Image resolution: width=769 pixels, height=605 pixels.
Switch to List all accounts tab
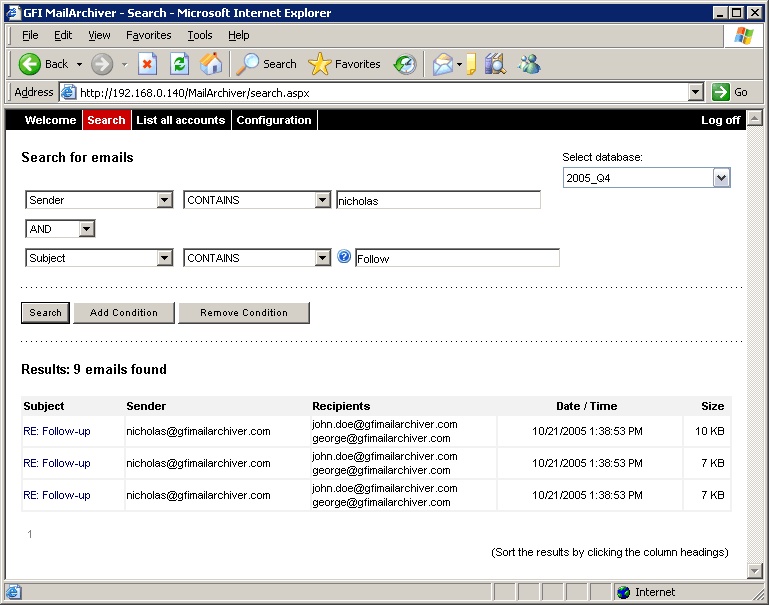coord(181,120)
